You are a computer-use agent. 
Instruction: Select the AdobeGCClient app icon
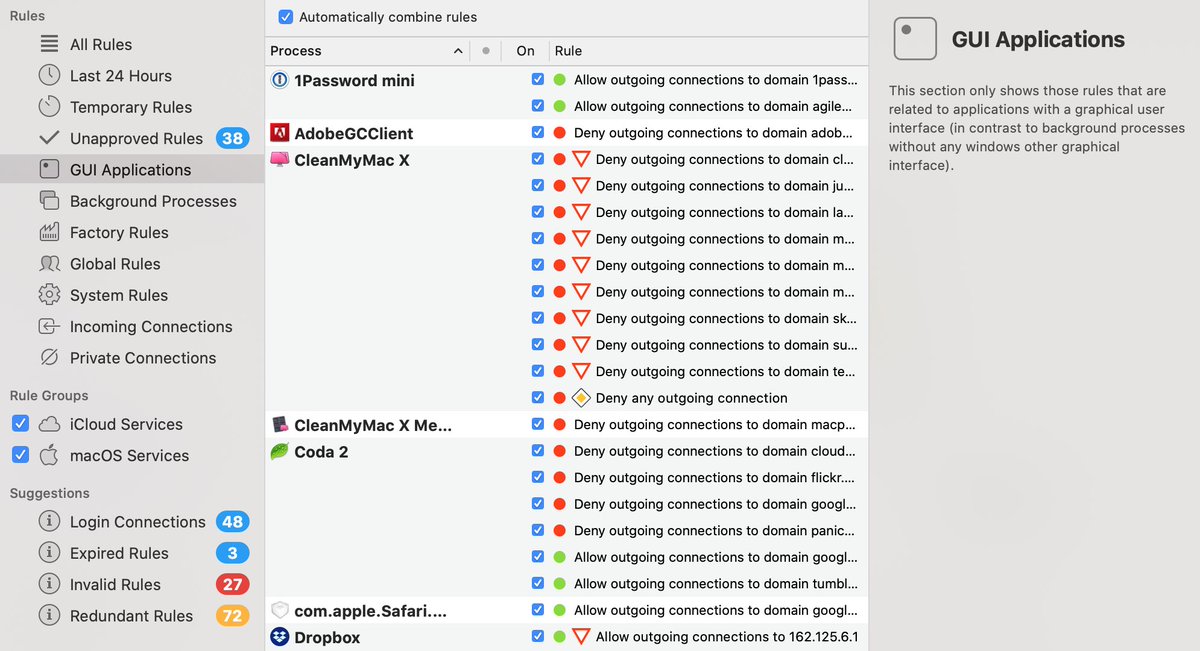(280, 133)
